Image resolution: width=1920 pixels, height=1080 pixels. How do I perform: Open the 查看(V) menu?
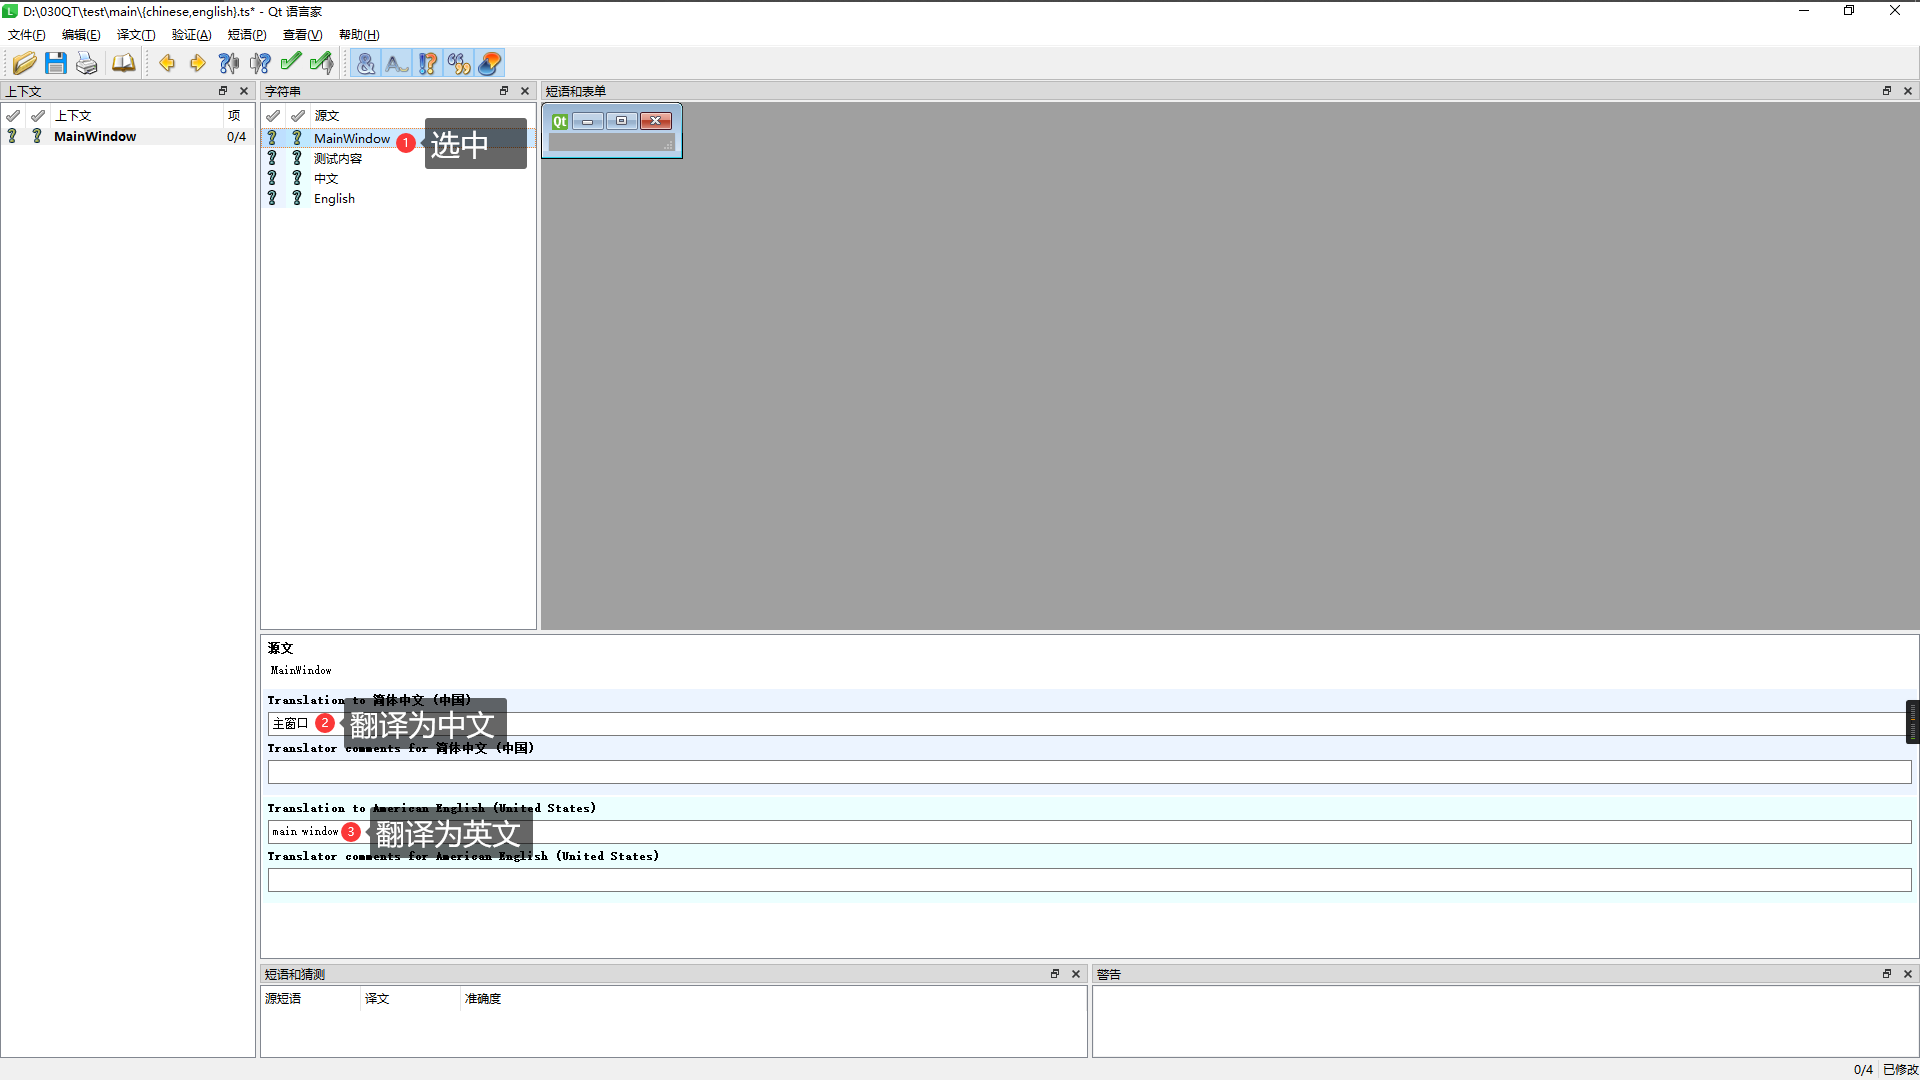point(302,35)
